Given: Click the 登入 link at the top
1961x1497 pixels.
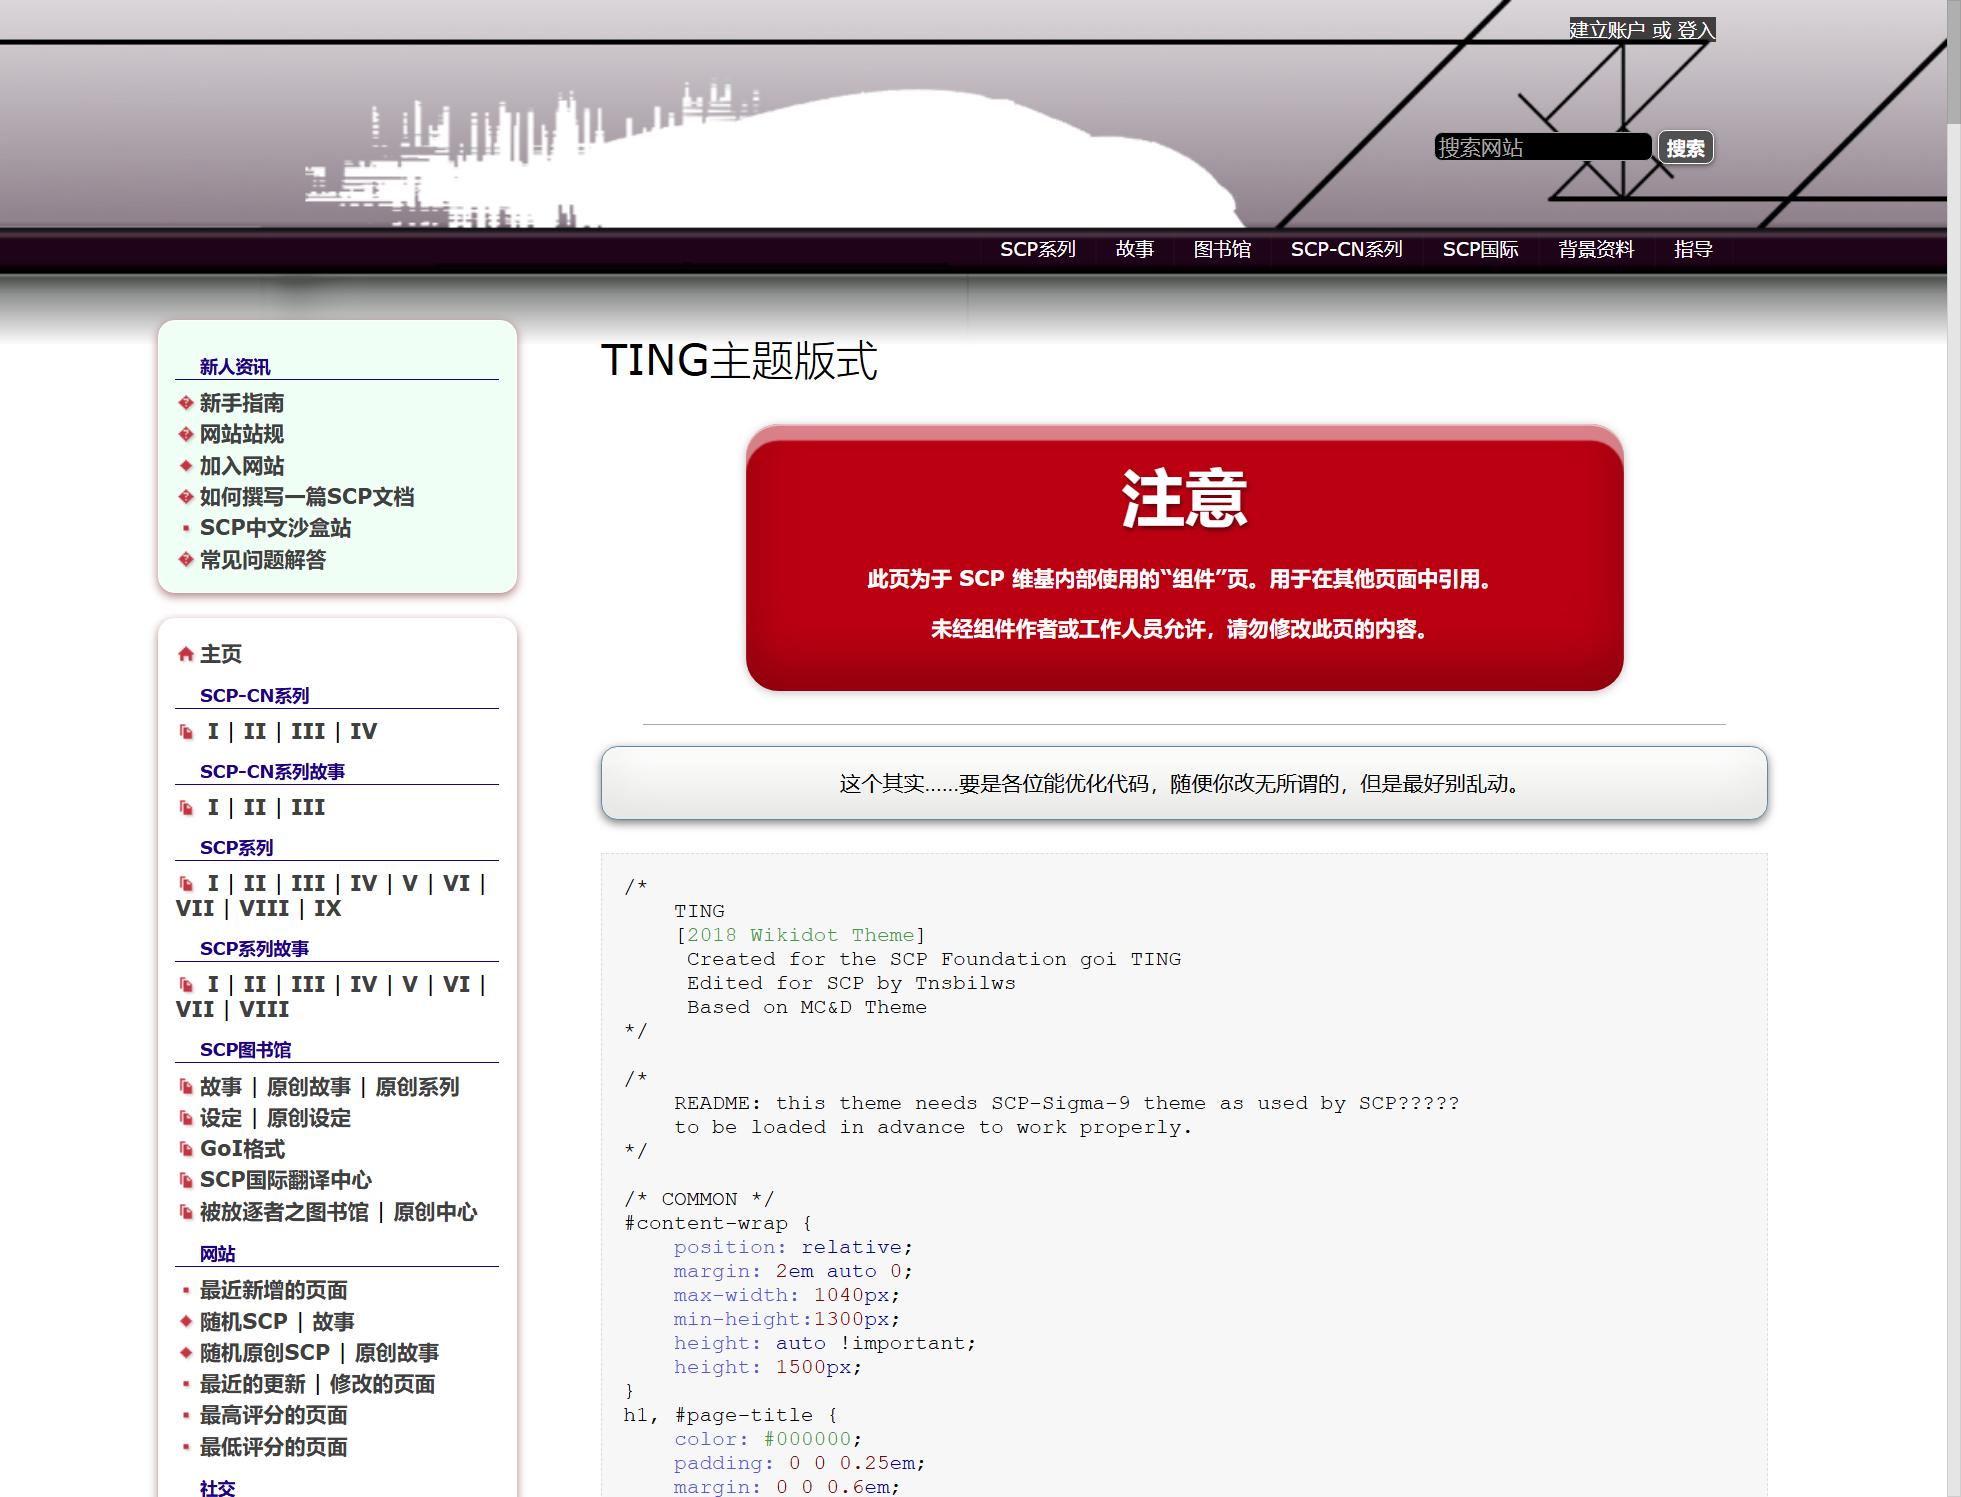Looking at the screenshot, I should click(1695, 30).
